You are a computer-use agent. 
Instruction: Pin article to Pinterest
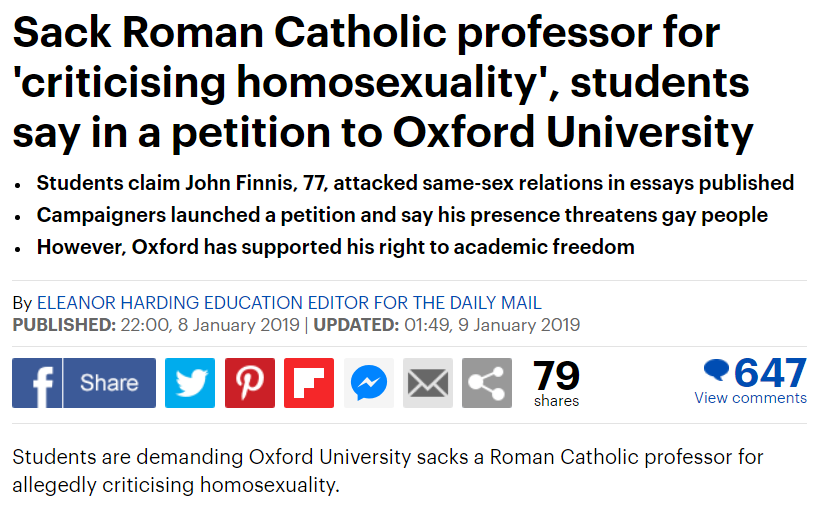click(250, 383)
